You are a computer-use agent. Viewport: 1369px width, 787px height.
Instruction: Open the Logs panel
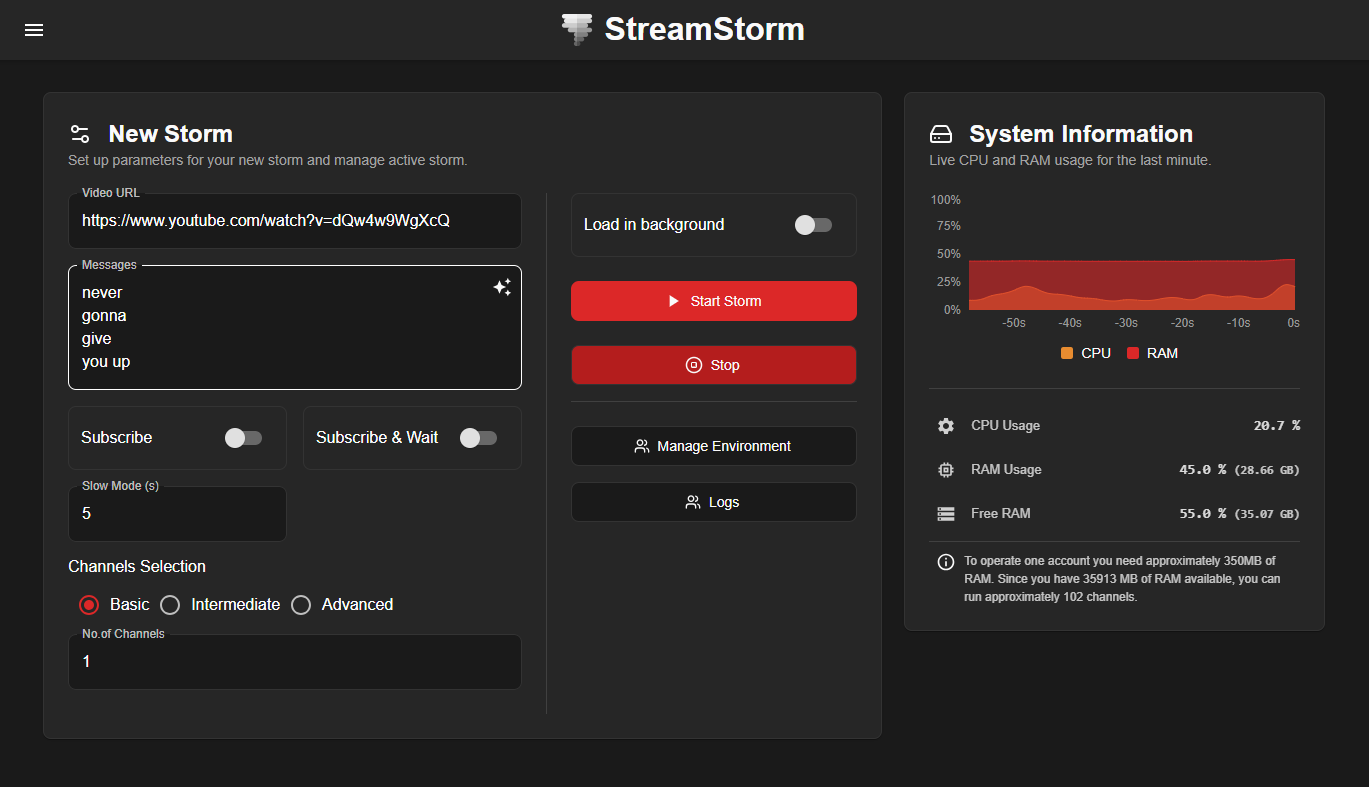[713, 501]
